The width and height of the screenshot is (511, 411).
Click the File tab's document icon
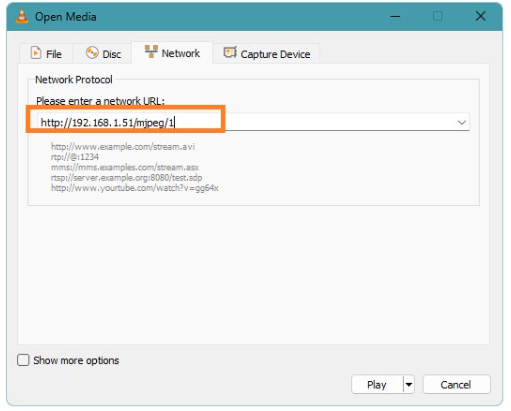[36, 53]
